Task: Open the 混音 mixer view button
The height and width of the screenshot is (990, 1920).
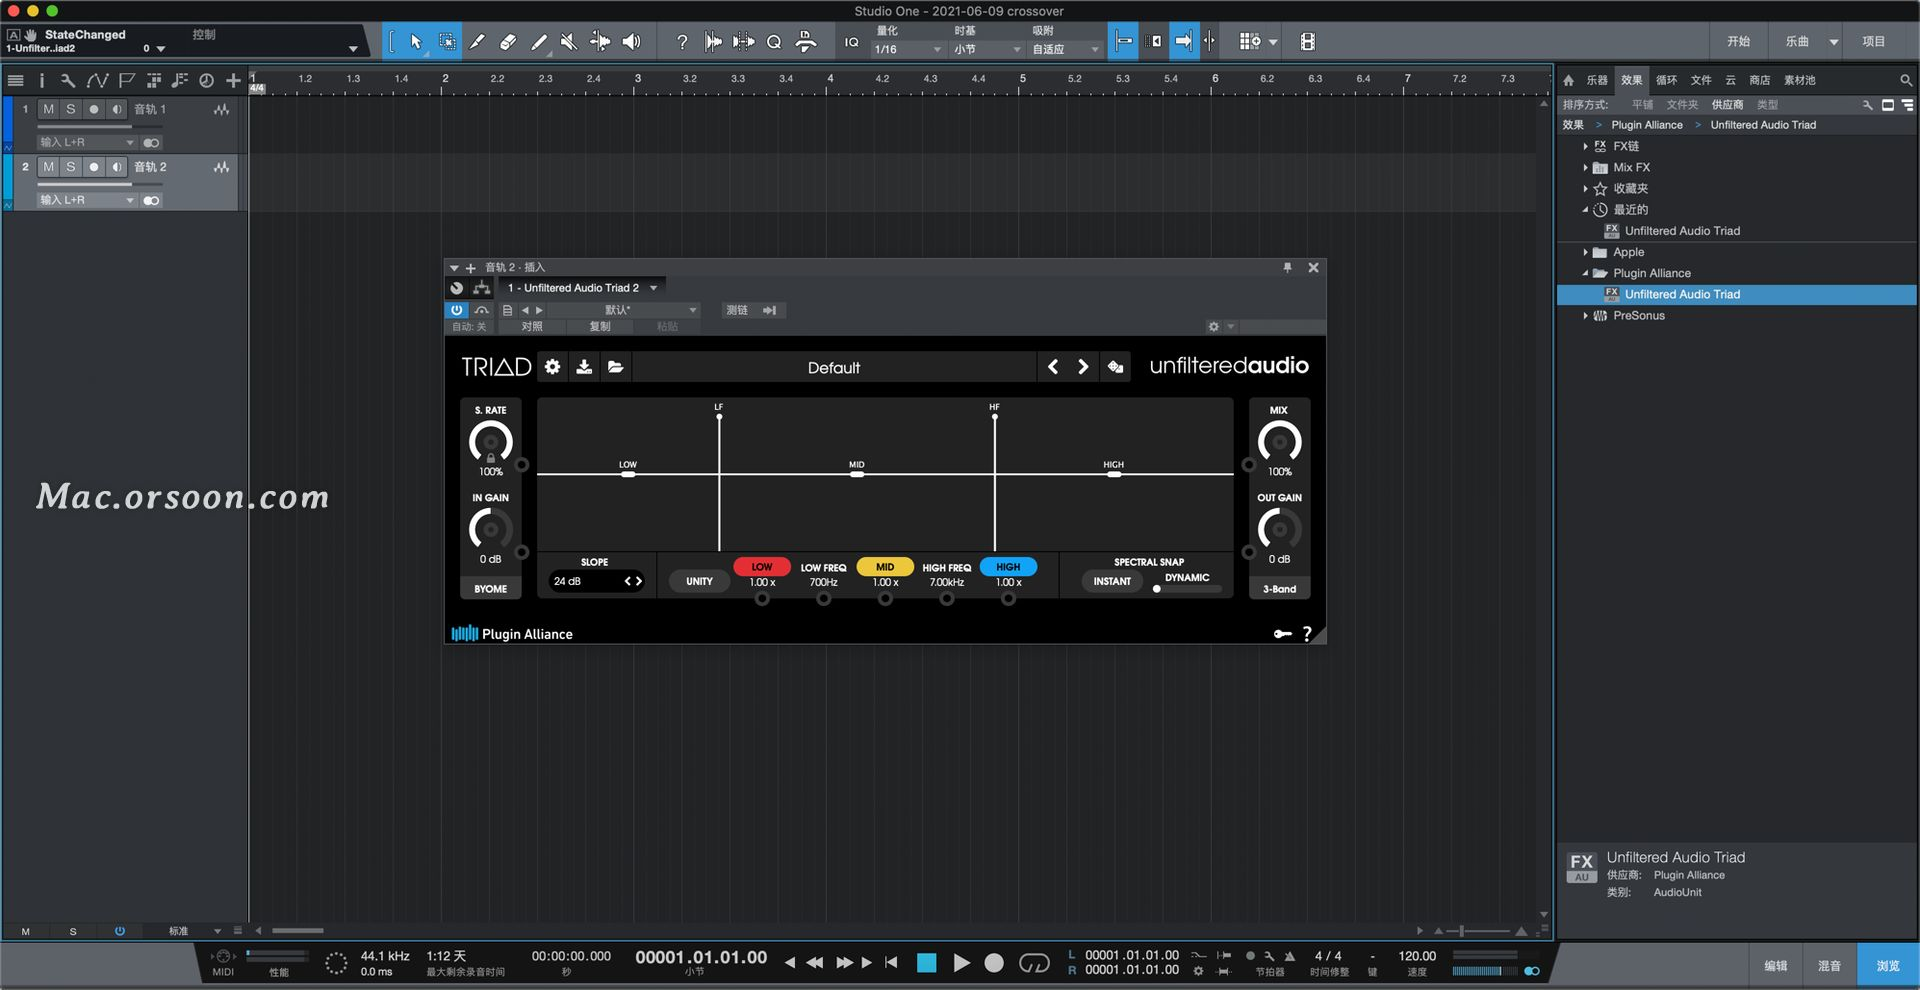Action: click(1829, 966)
